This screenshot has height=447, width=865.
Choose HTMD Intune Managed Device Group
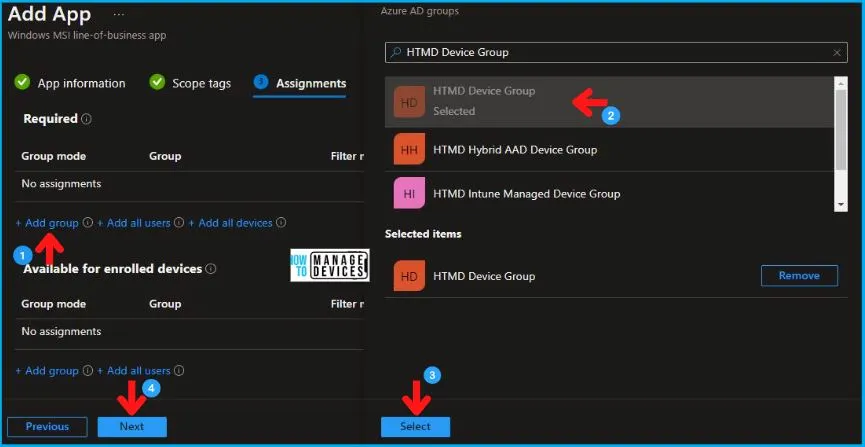[610, 193]
